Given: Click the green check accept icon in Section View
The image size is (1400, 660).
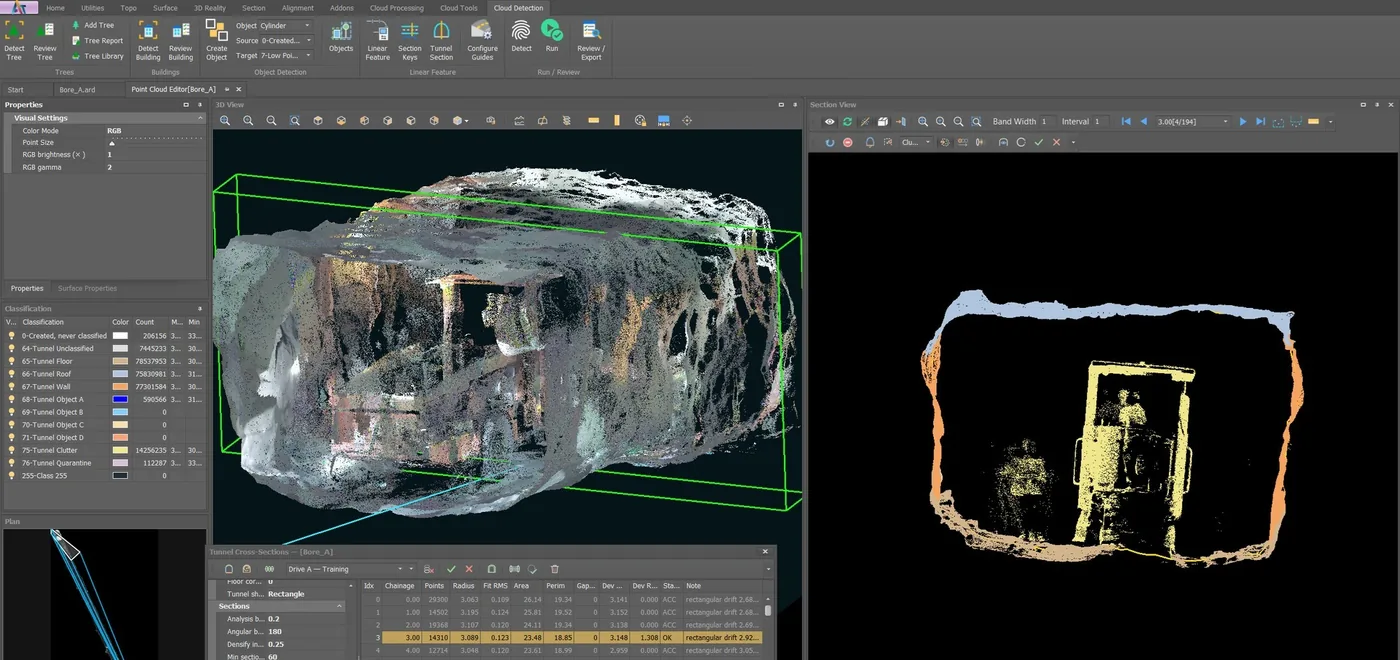Looking at the screenshot, I should point(1038,143).
